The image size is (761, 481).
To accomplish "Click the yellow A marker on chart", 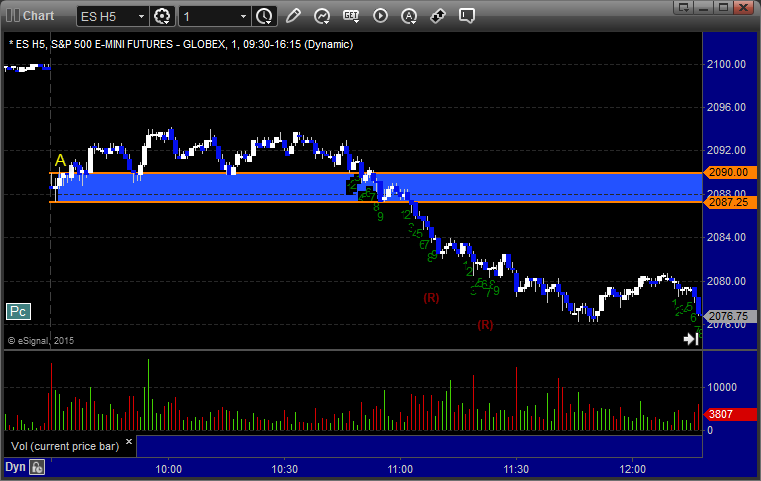I will tap(60, 160).
